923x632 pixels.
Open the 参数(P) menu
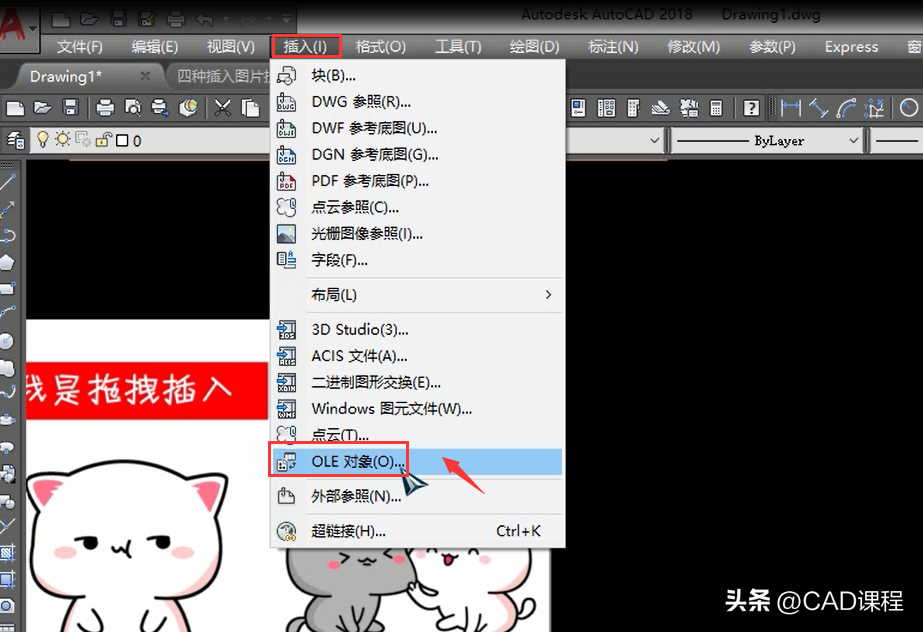pyautogui.click(x=772, y=46)
